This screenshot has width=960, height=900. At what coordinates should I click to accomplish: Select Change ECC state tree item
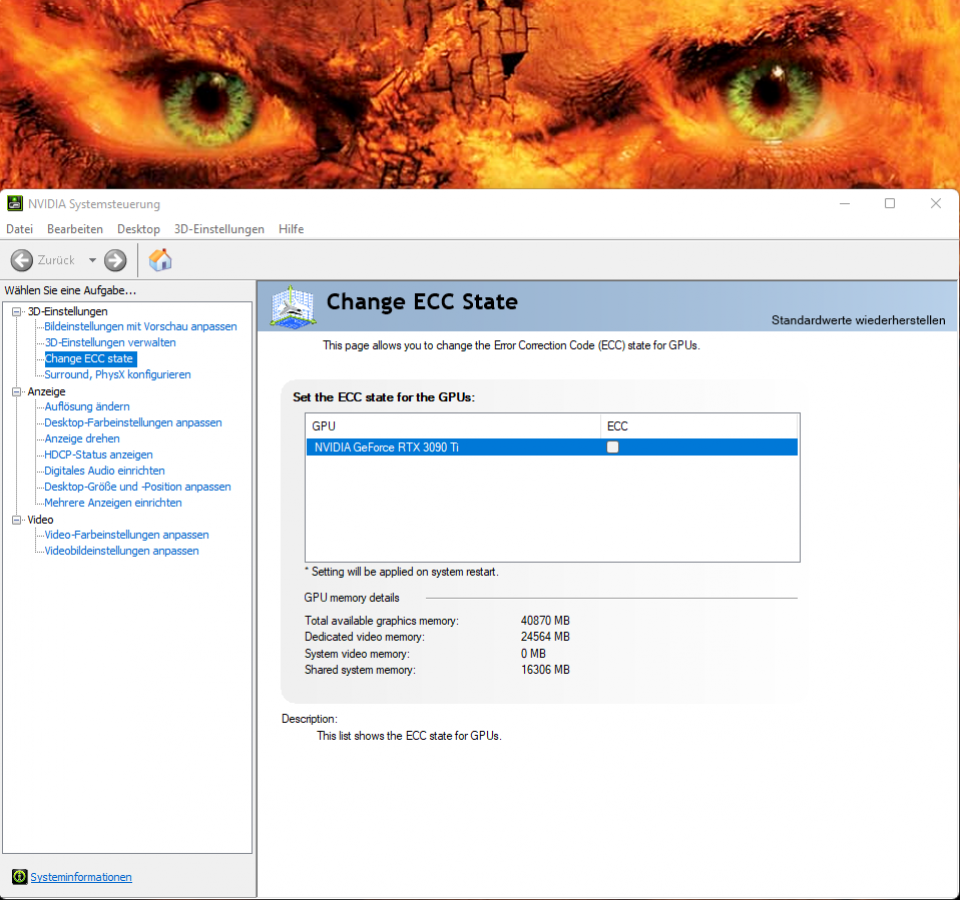89,358
